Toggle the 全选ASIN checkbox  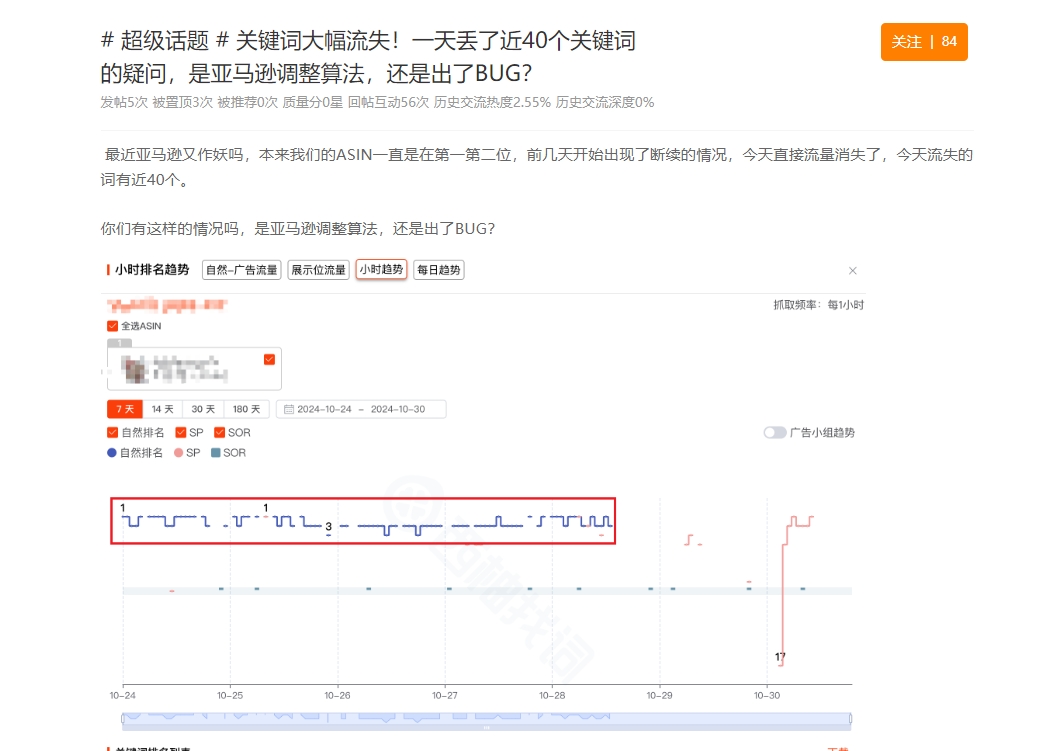click(112, 326)
